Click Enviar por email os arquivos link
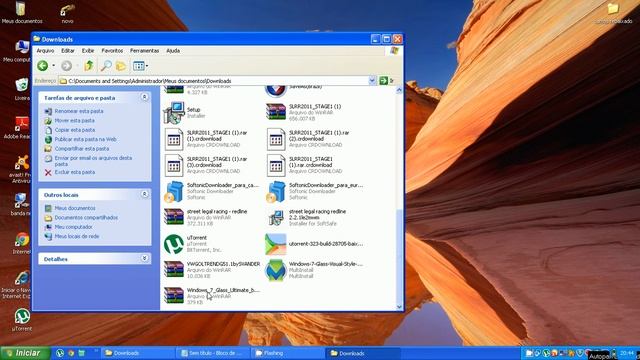This screenshot has height=360, width=640. [93, 160]
